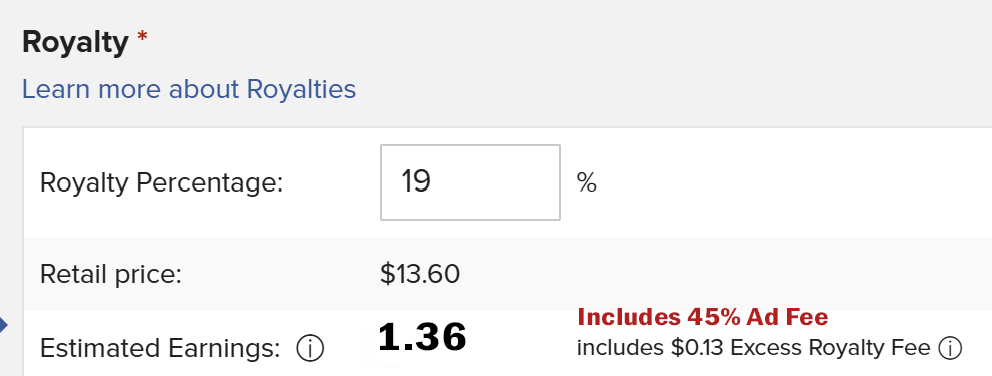Viewport: 992px width, 376px height.
Task: Click the Royalty section heading
Action: click(75, 43)
